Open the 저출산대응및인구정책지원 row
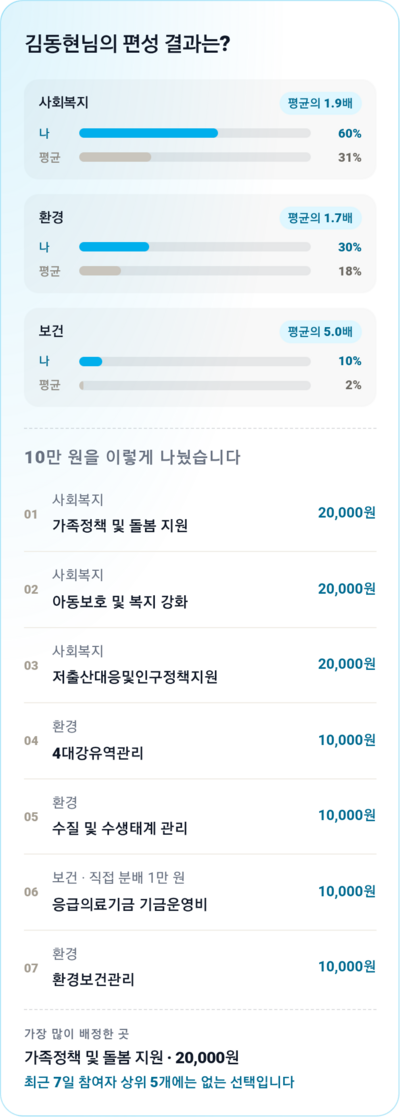400x1117 pixels. (x=200, y=665)
